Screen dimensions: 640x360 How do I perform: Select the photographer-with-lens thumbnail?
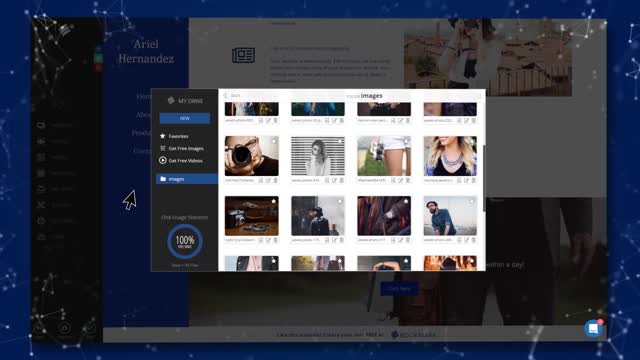pos(251,156)
